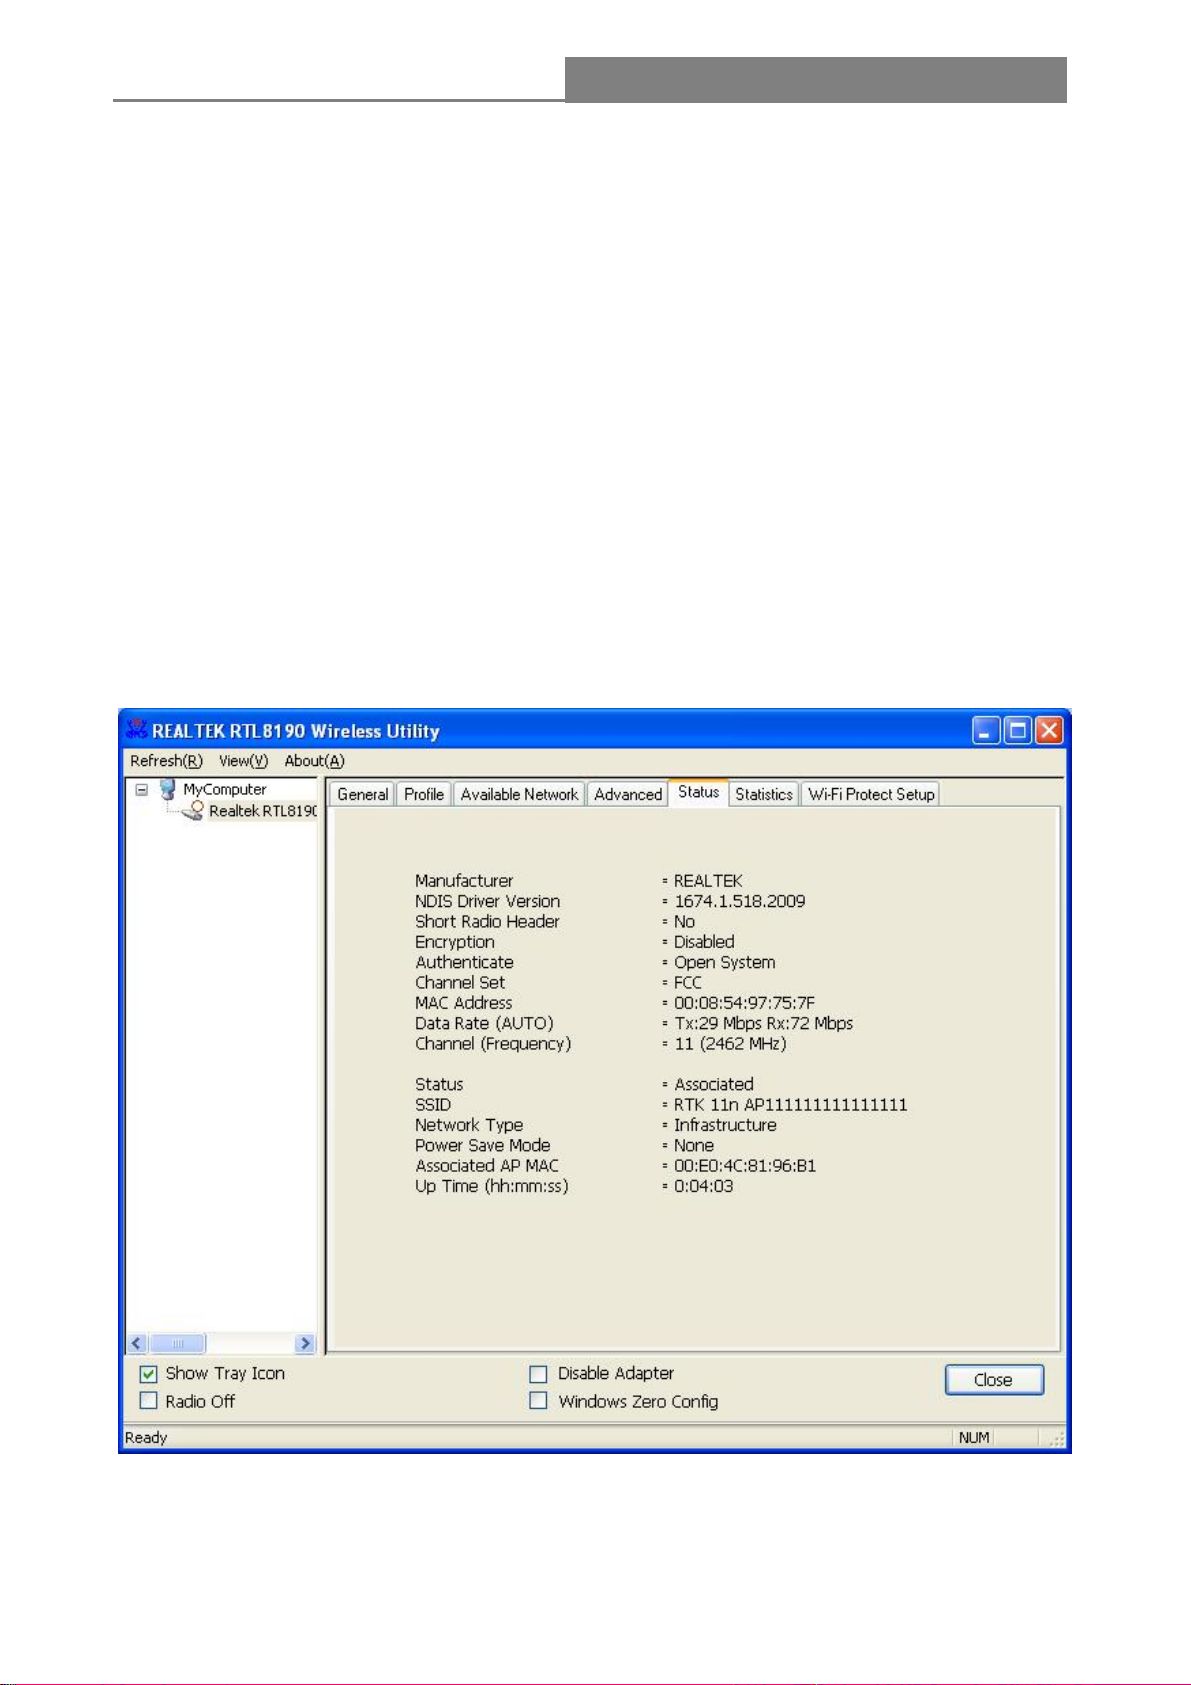
Task: Open the View(V) menu
Action: 243,761
